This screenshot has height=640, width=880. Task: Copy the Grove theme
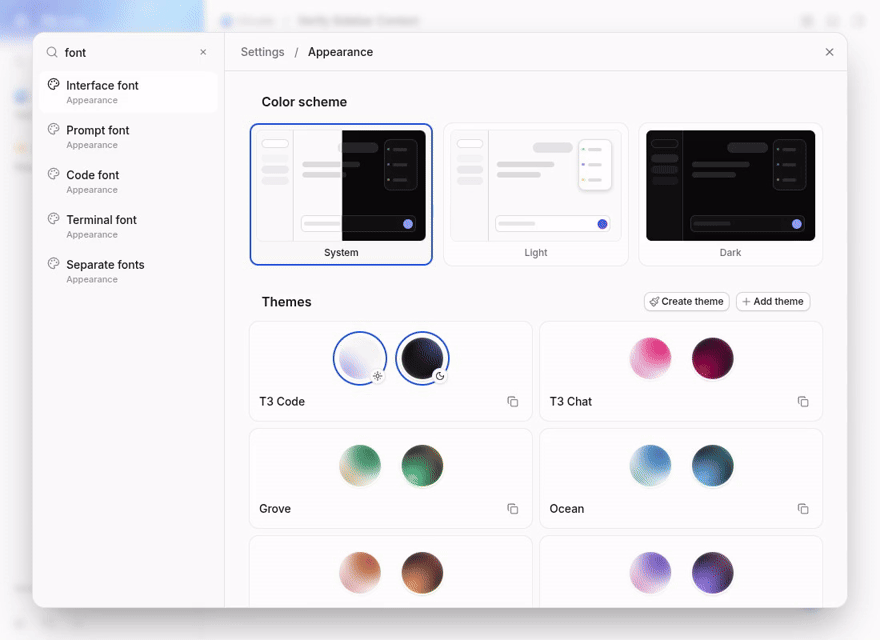pos(513,509)
